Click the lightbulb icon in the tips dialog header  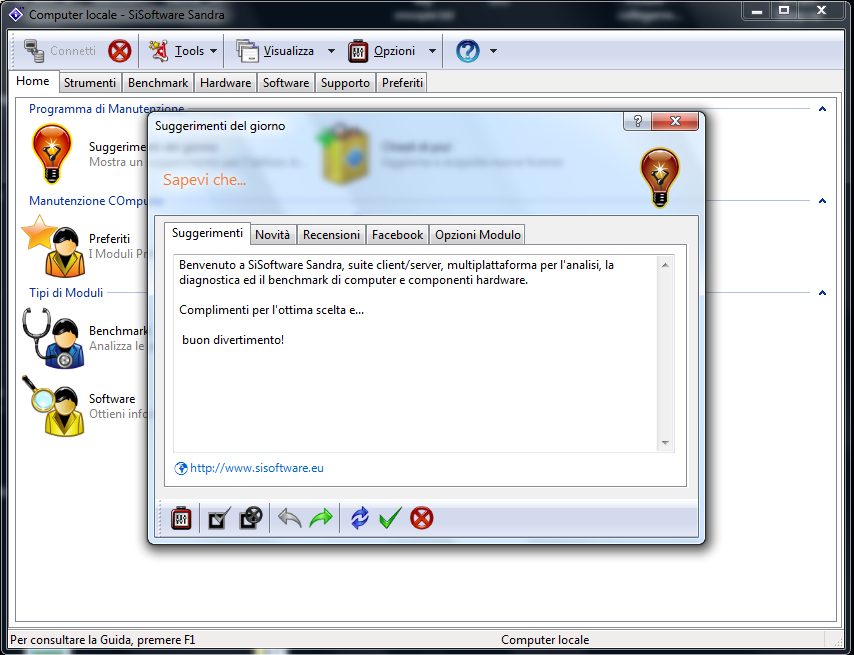(660, 177)
